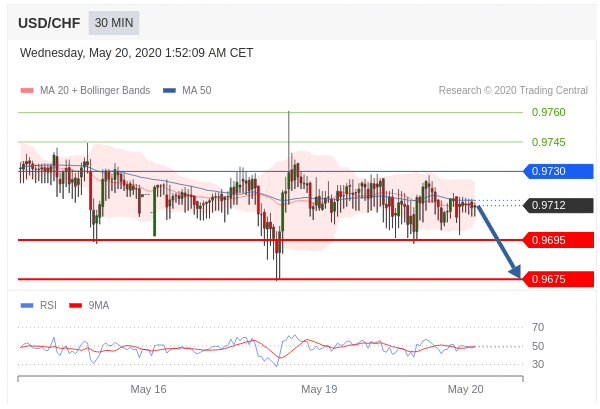The image size is (600, 409).
Task: Click the blue 0.9730 pivot price tag
Action: pos(558,171)
